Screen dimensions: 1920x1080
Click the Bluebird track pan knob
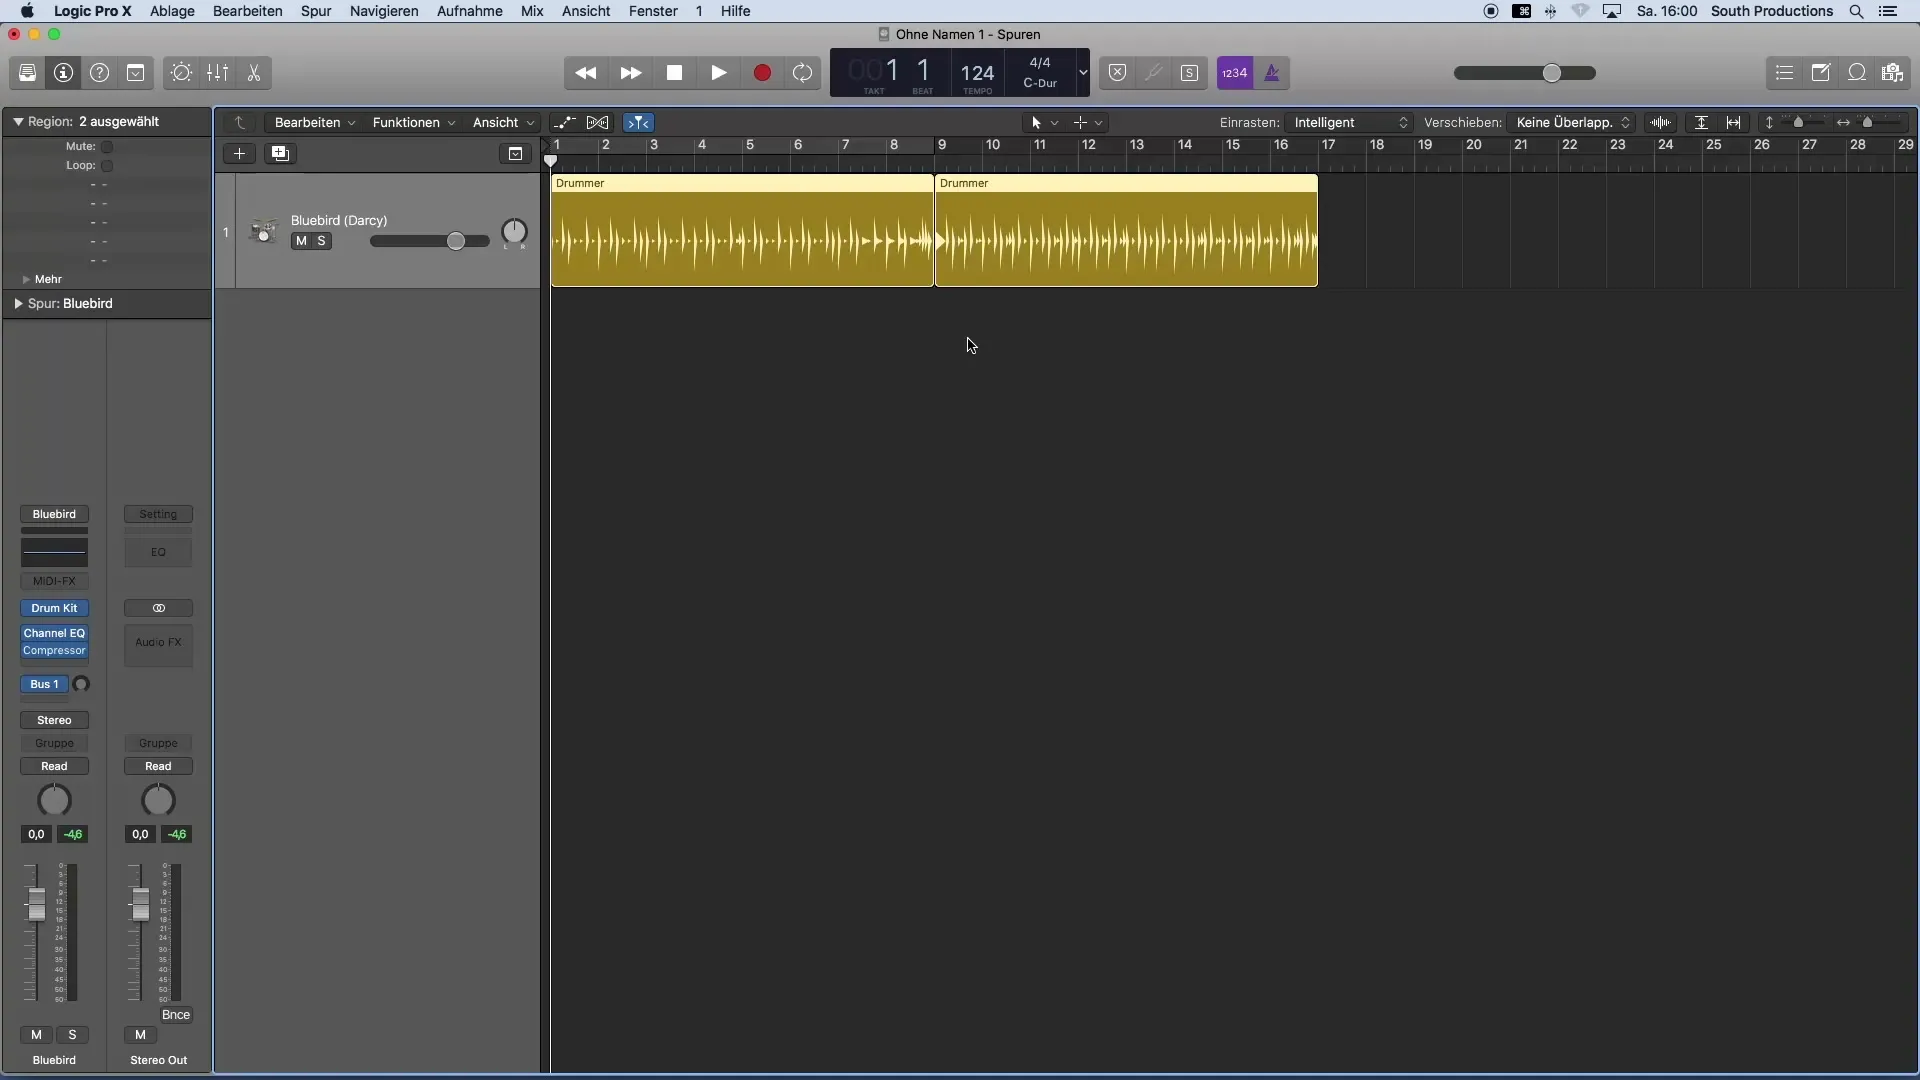point(514,232)
